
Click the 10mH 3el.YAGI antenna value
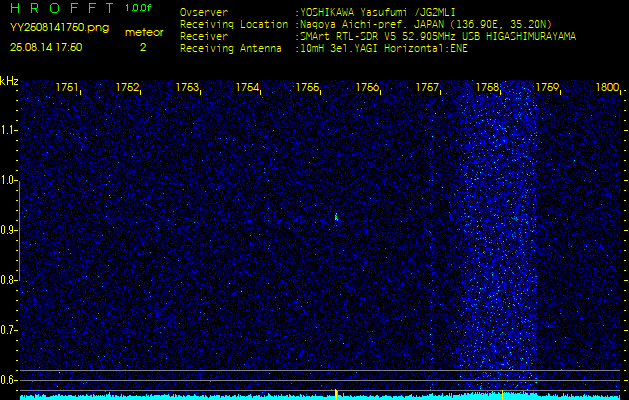click(384, 49)
